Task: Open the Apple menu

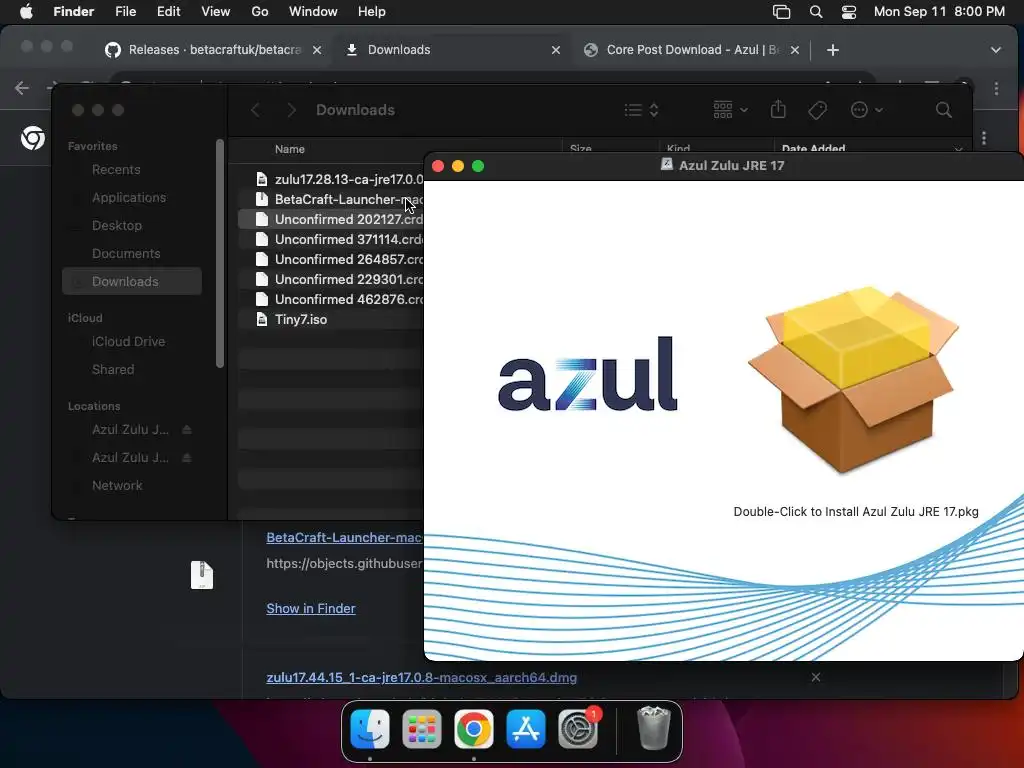Action: pos(26,12)
